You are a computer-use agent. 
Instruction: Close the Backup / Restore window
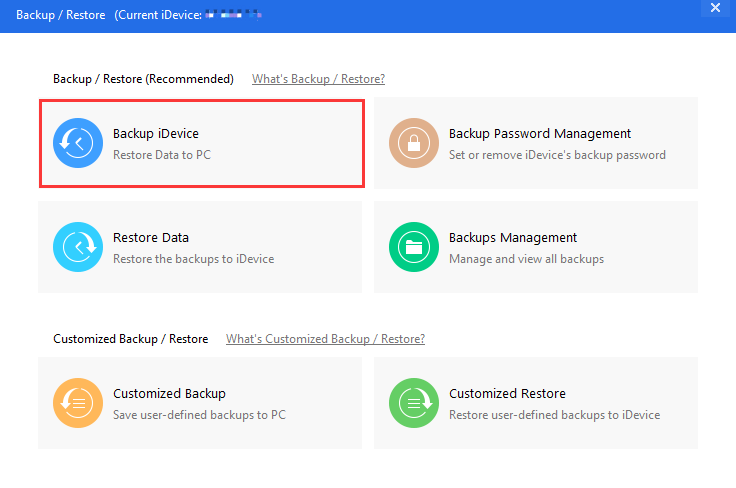pos(715,8)
